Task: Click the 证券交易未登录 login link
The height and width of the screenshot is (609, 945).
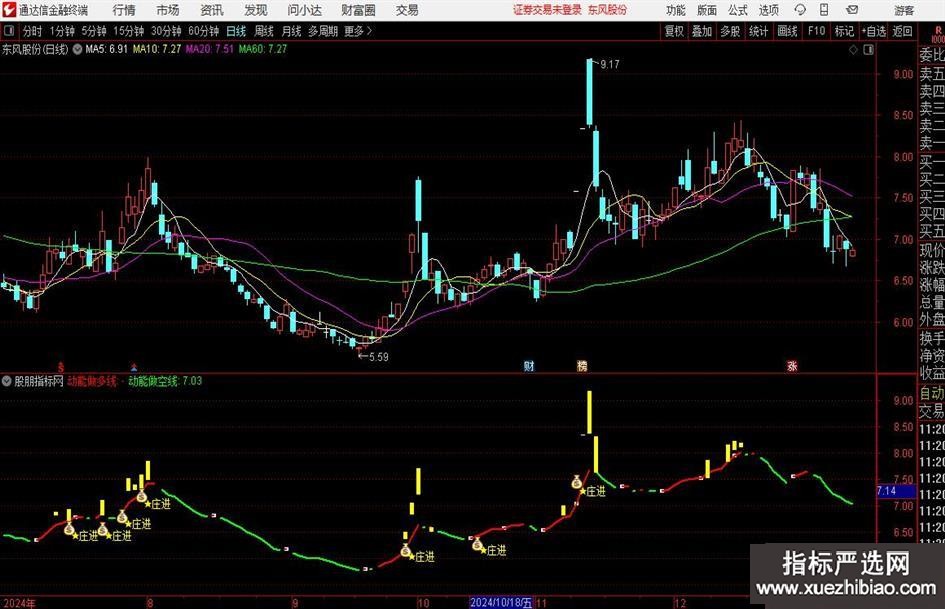Action: 547,10
